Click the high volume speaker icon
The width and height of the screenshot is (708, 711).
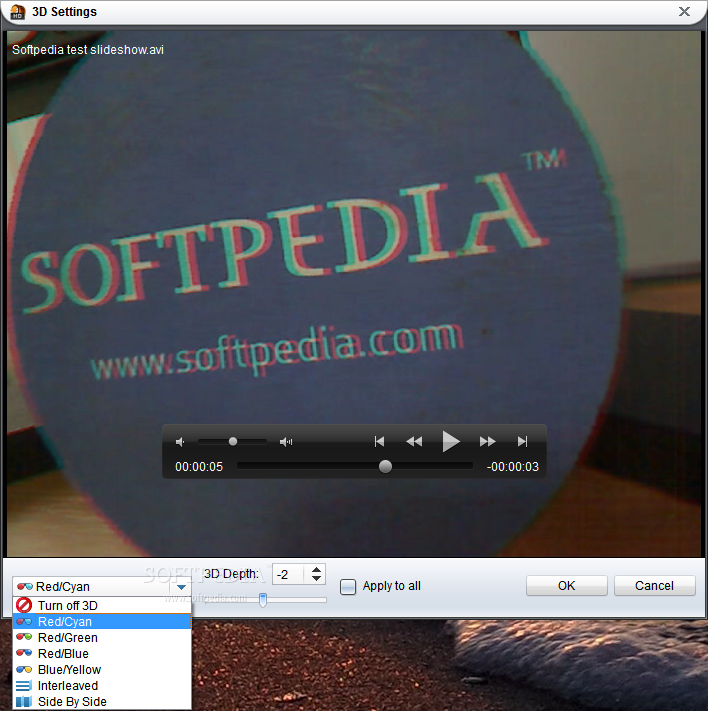tap(286, 442)
